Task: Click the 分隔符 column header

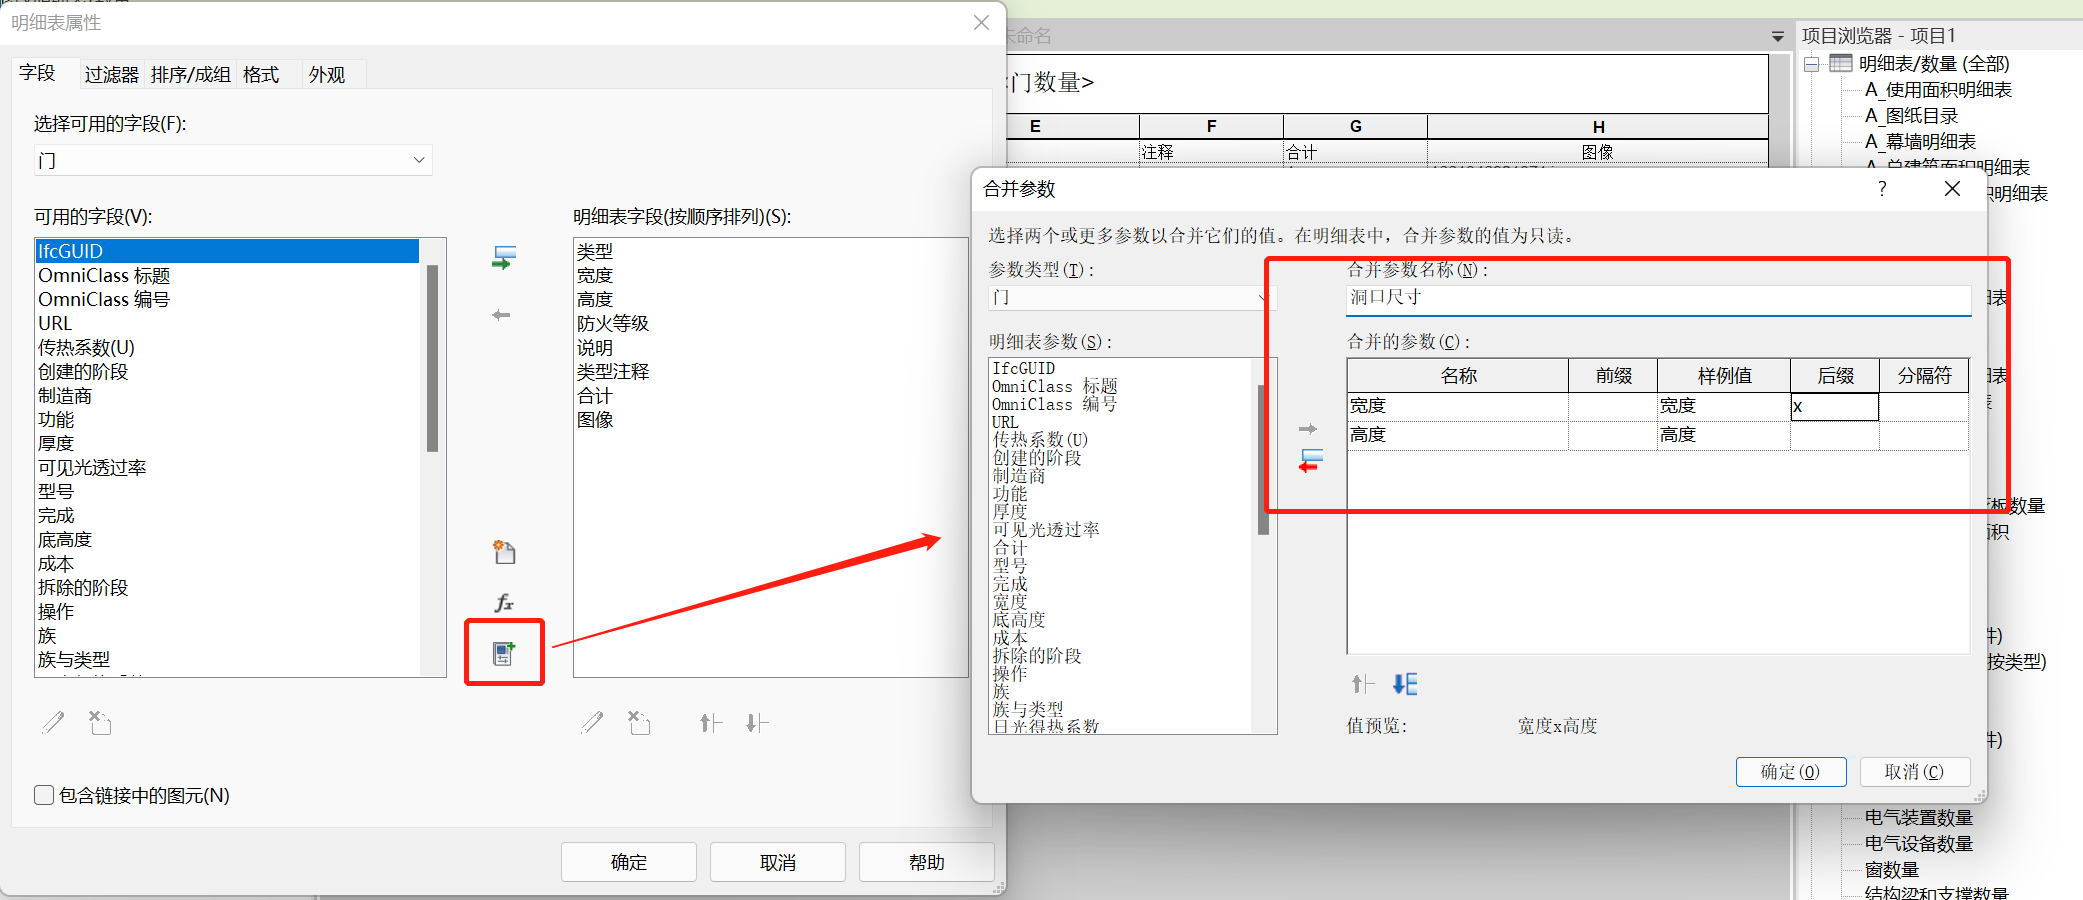Action: pos(1924,376)
